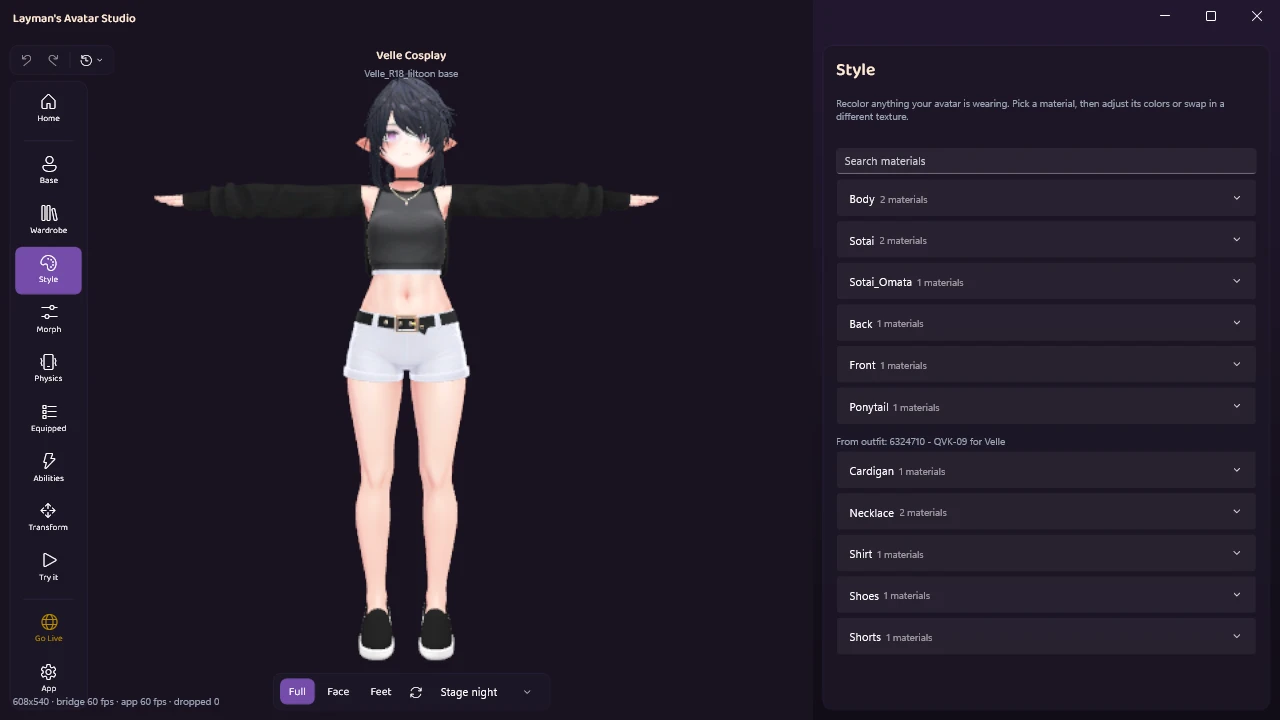Expand the Front materials group
1280x720 pixels.
[x=1046, y=365]
